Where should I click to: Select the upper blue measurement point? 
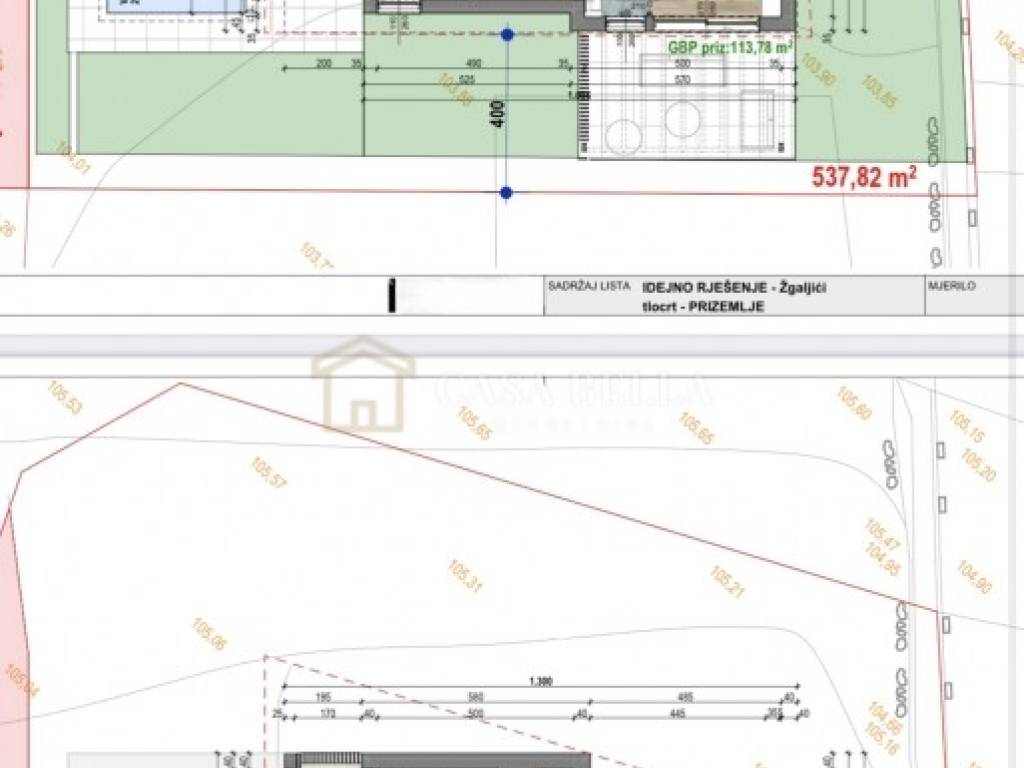pos(507,35)
